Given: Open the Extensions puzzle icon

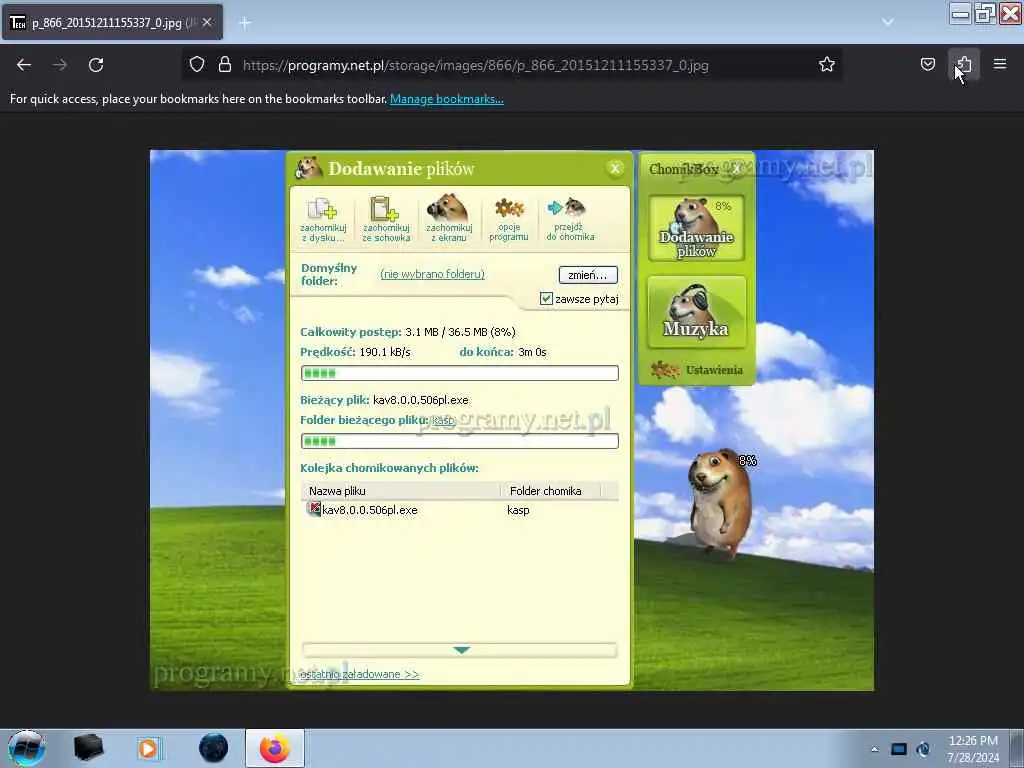Looking at the screenshot, I should [x=964, y=65].
